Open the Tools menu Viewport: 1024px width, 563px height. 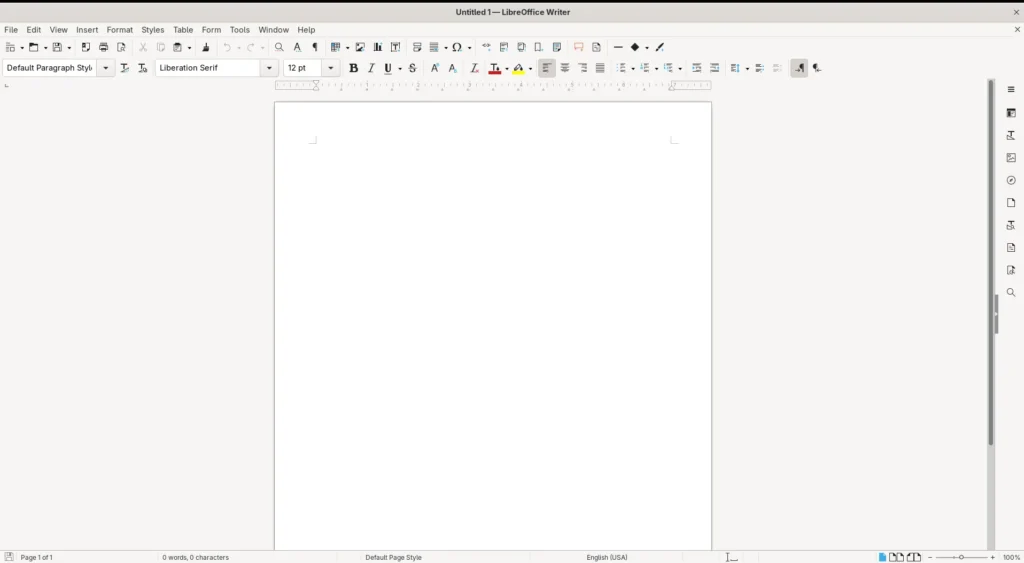pos(240,29)
